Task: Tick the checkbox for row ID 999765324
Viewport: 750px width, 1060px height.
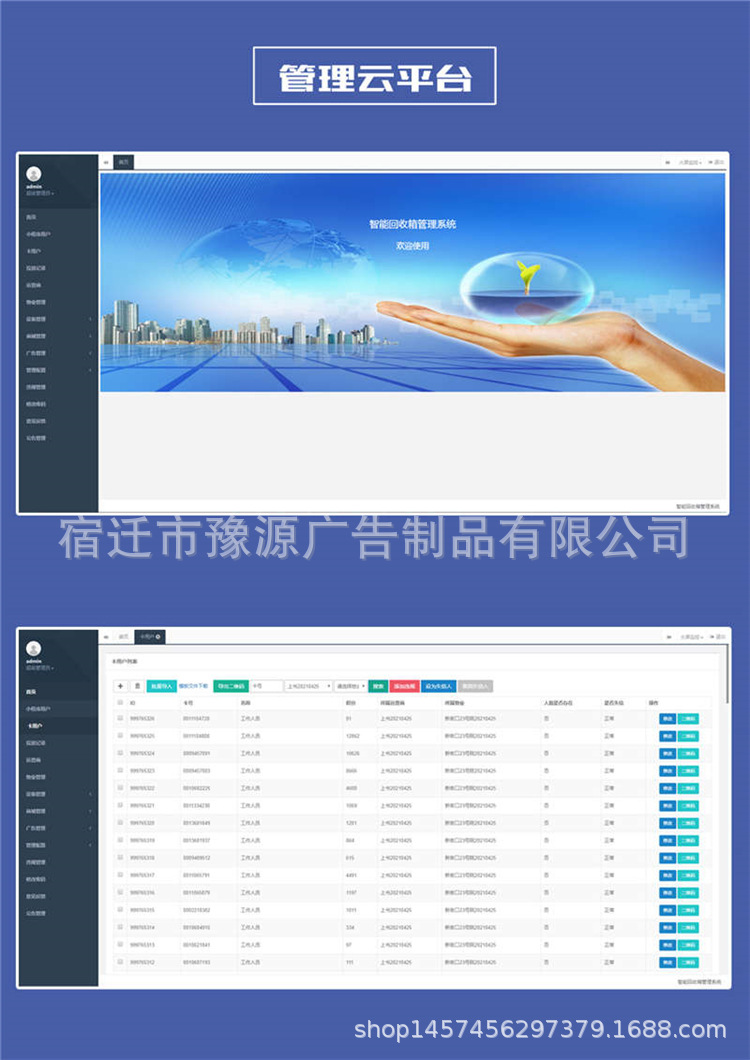Action: tap(120, 752)
